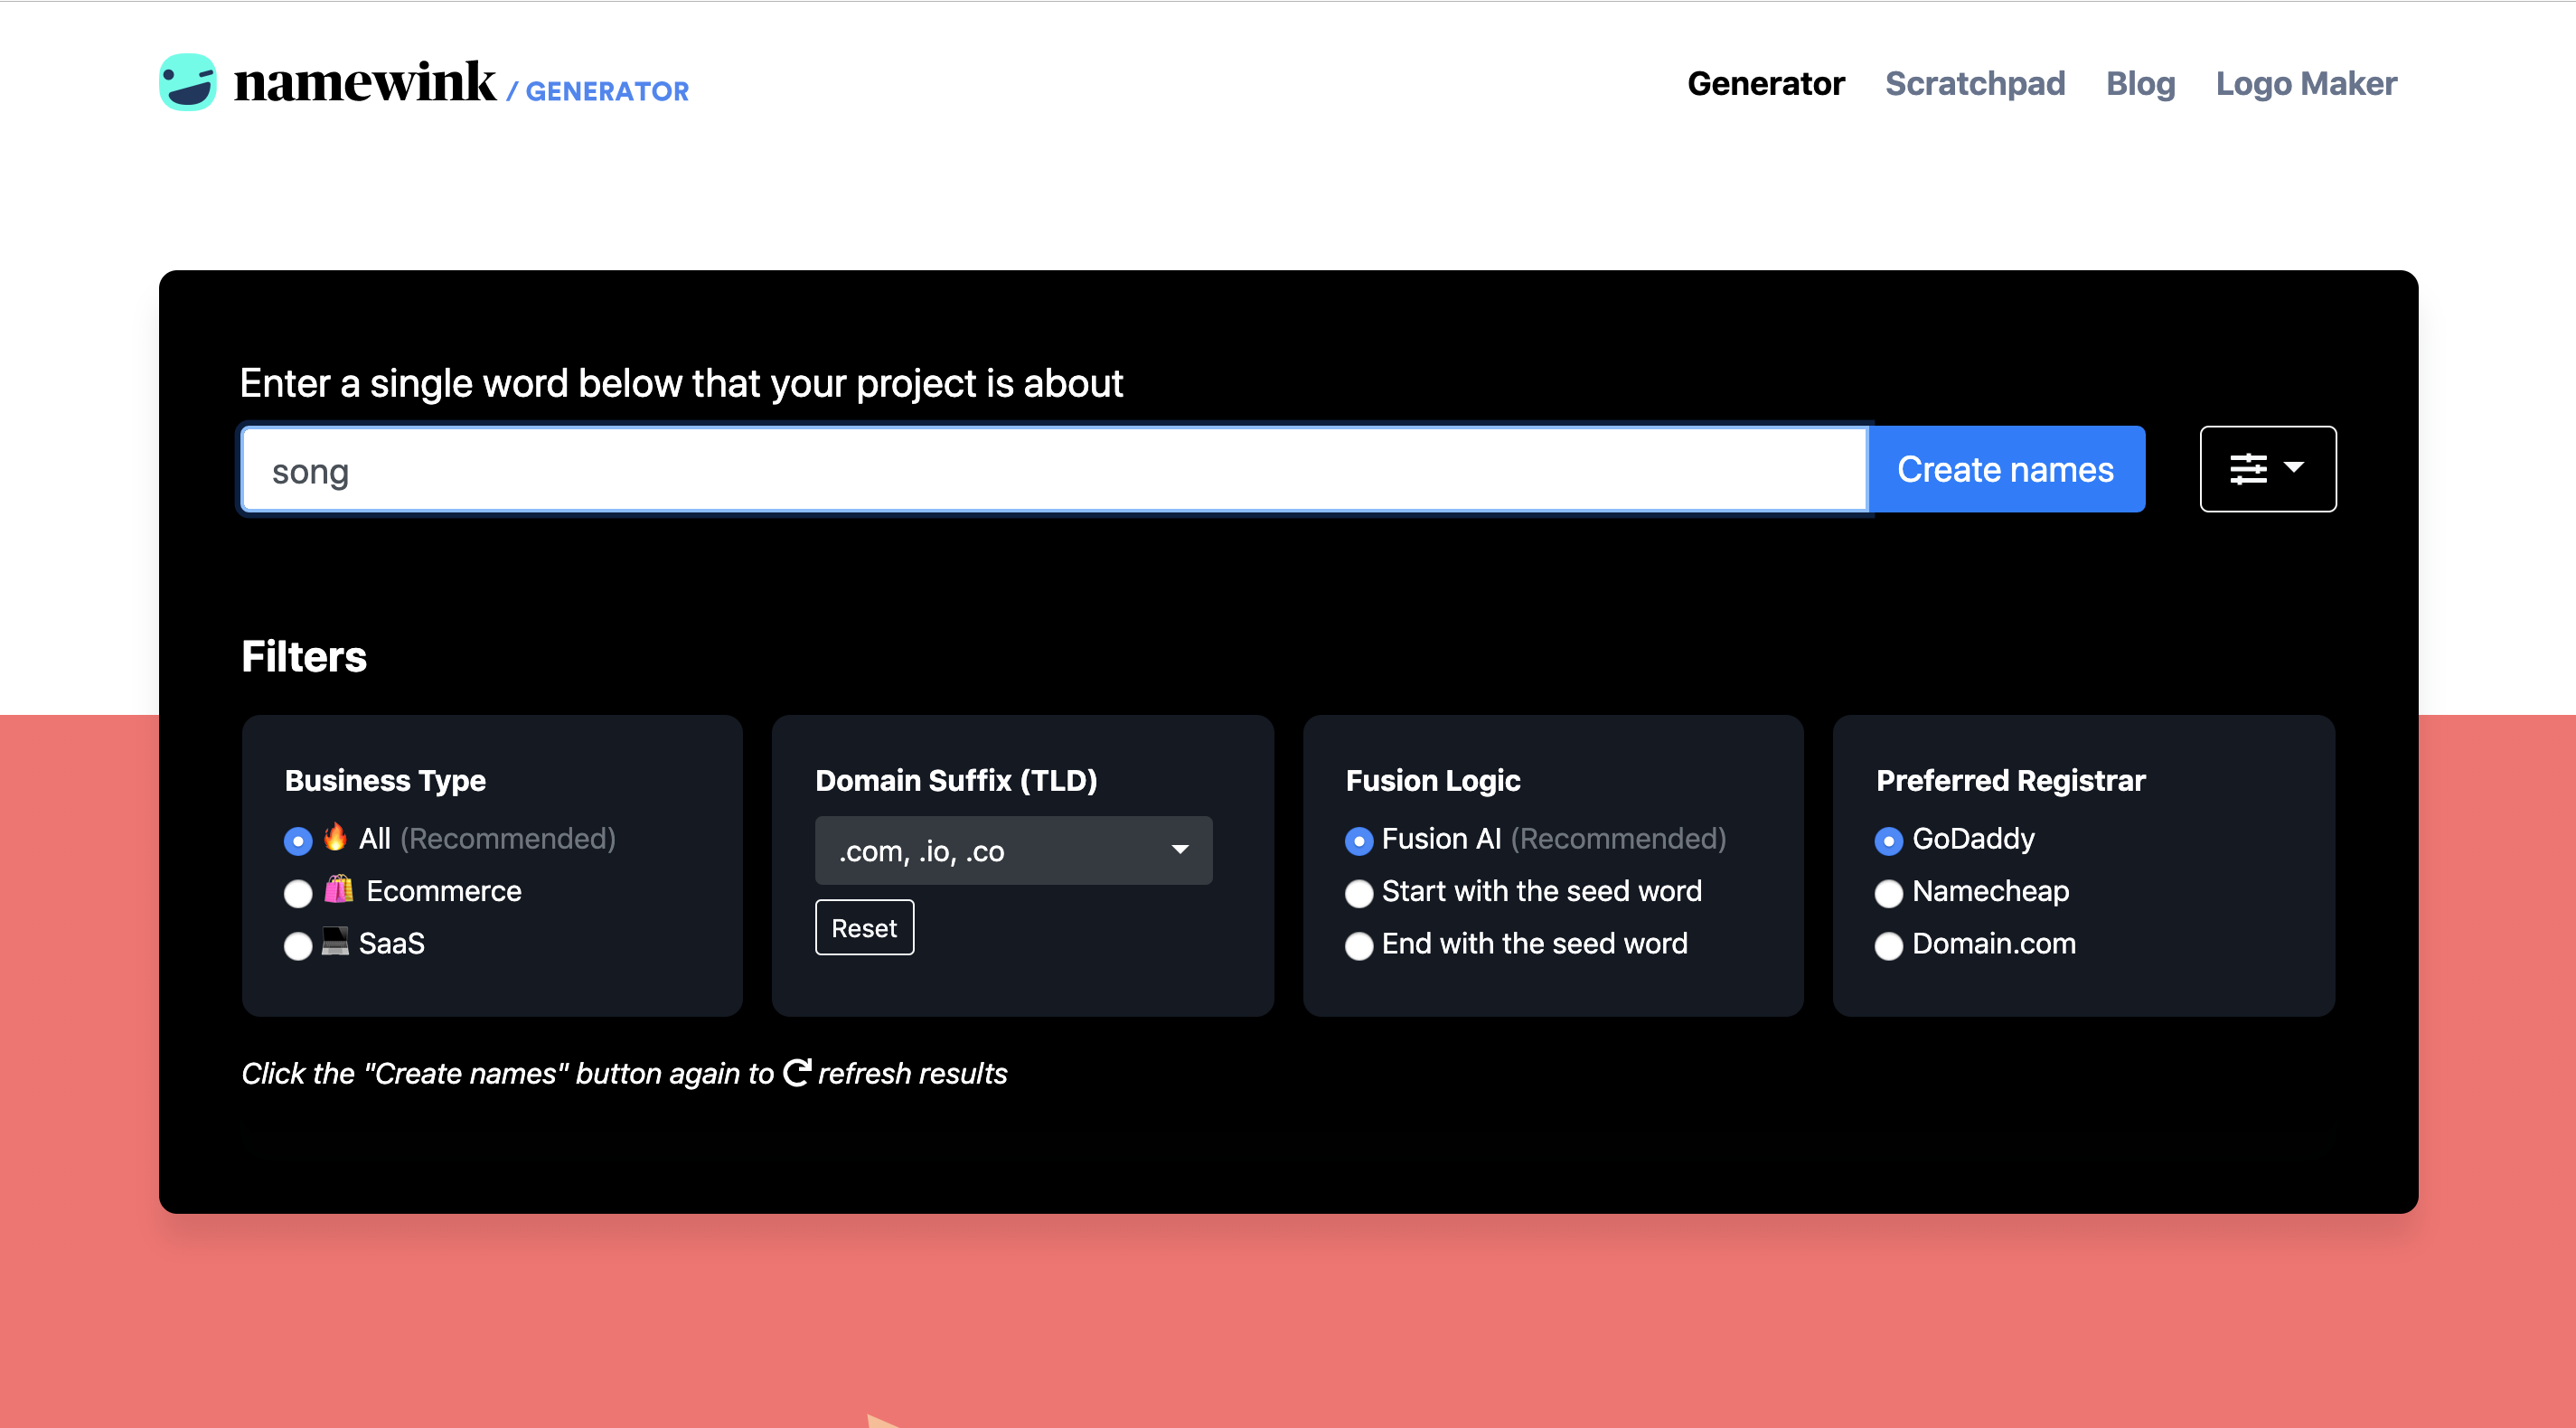
Task: Open the Domain Suffix TLD dropdown
Action: click(x=1013, y=850)
